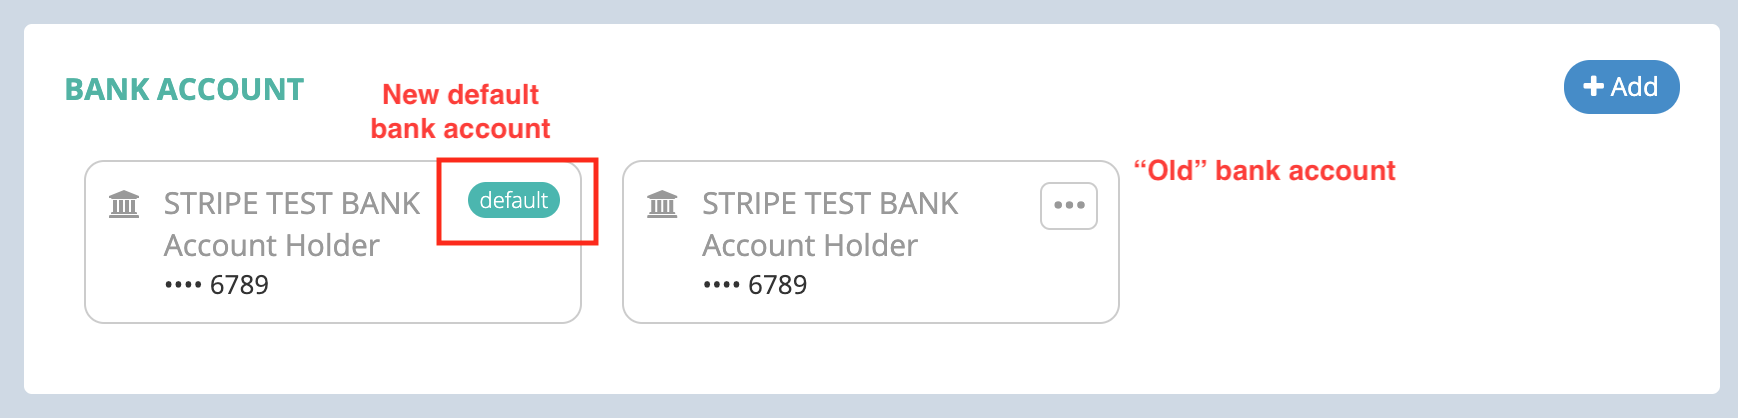This screenshot has width=1738, height=418.
Task: Select the default STRIPE TEST BANK card name
Action: click(x=292, y=203)
